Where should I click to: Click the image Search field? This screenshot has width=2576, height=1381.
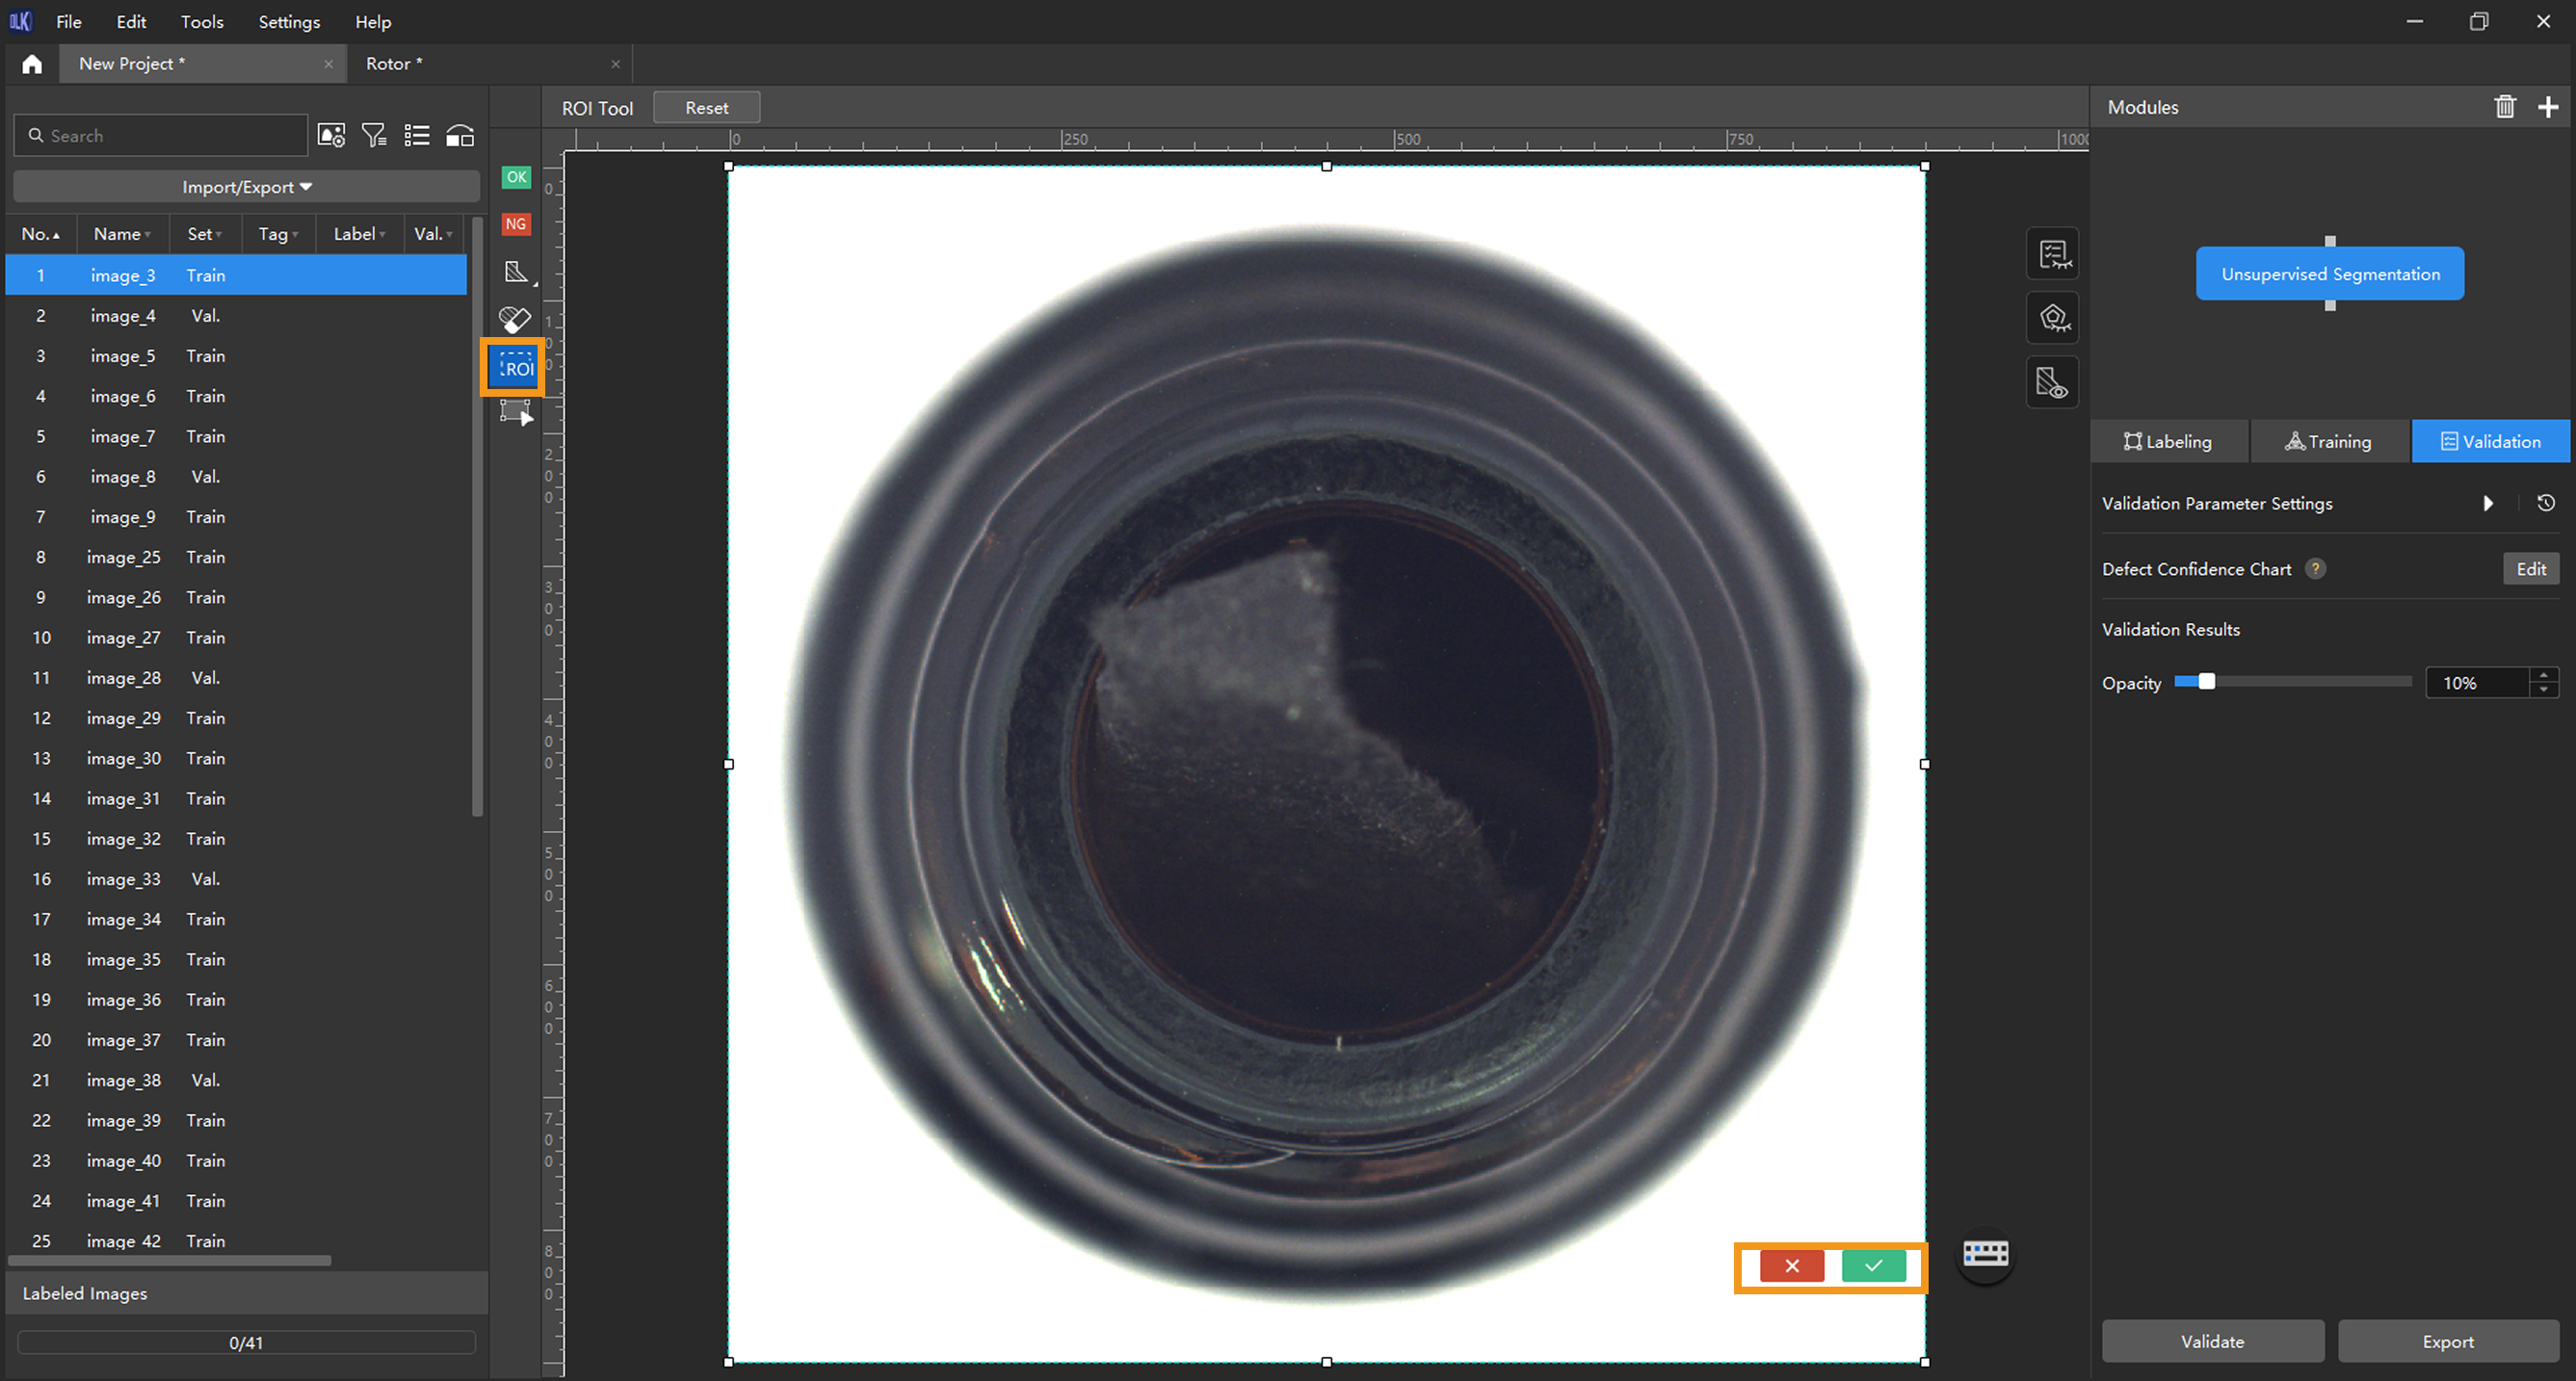[170, 135]
